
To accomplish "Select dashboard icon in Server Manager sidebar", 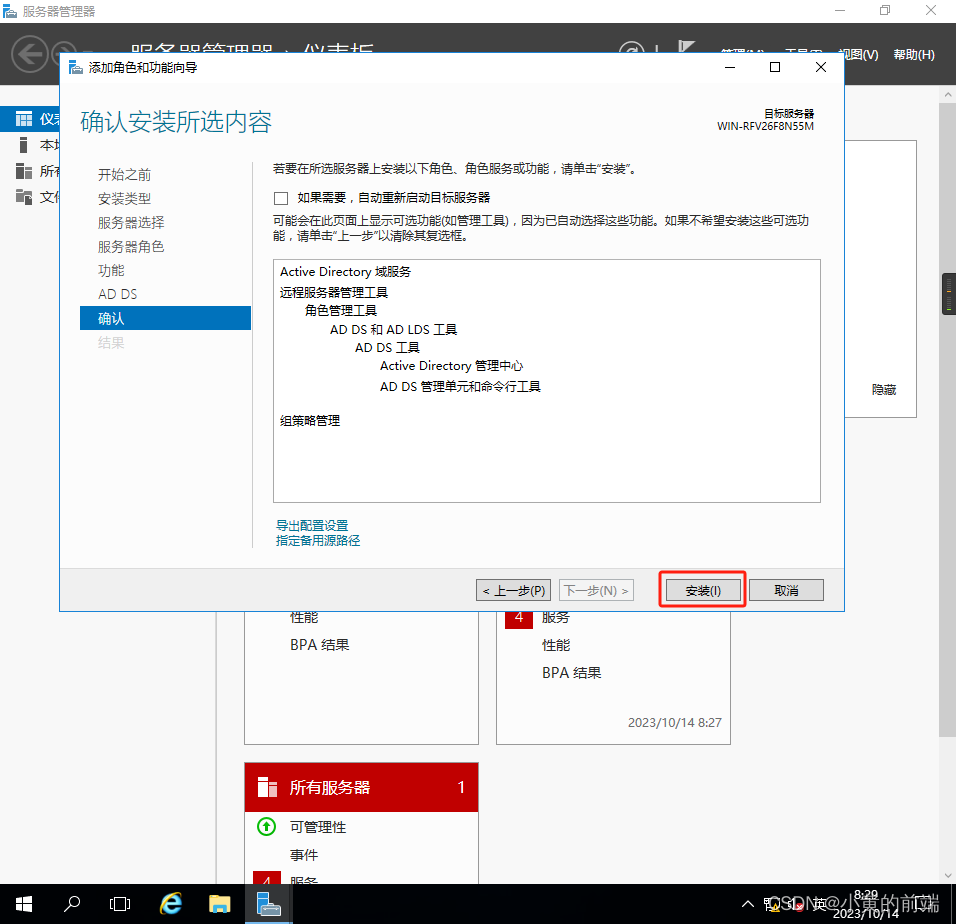I will [x=24, y=119].
